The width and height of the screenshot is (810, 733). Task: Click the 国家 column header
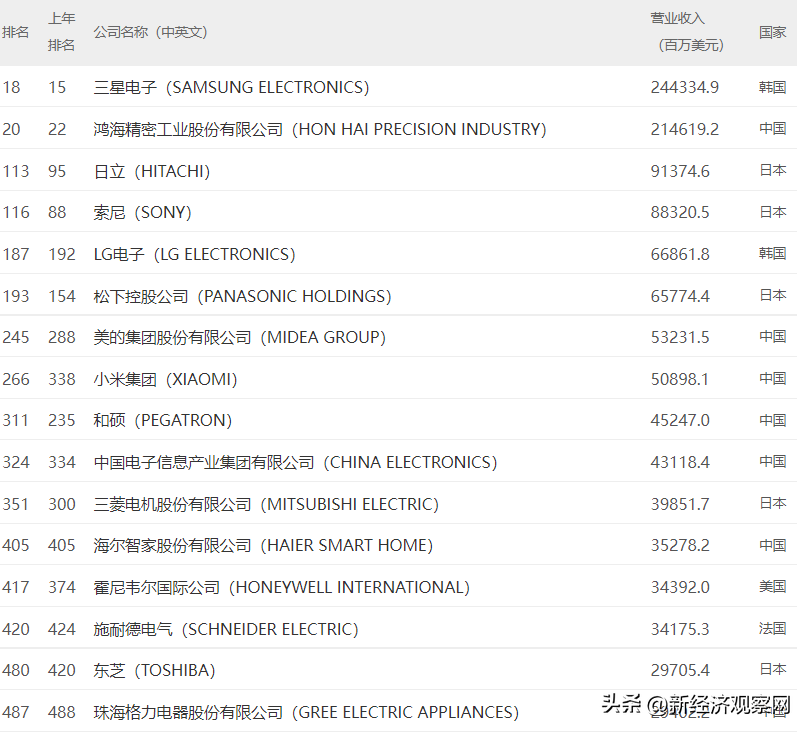(772, 33)
